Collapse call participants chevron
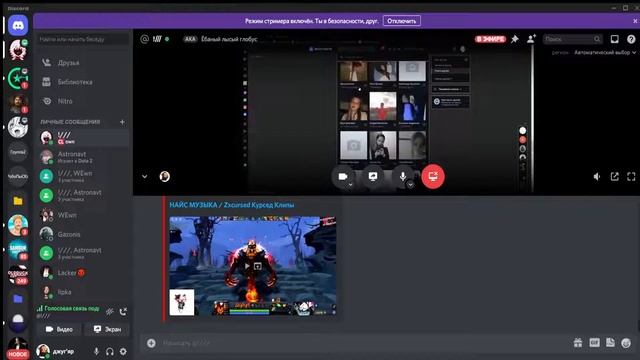This screenshot has height=360, width=640. [144, 176]
